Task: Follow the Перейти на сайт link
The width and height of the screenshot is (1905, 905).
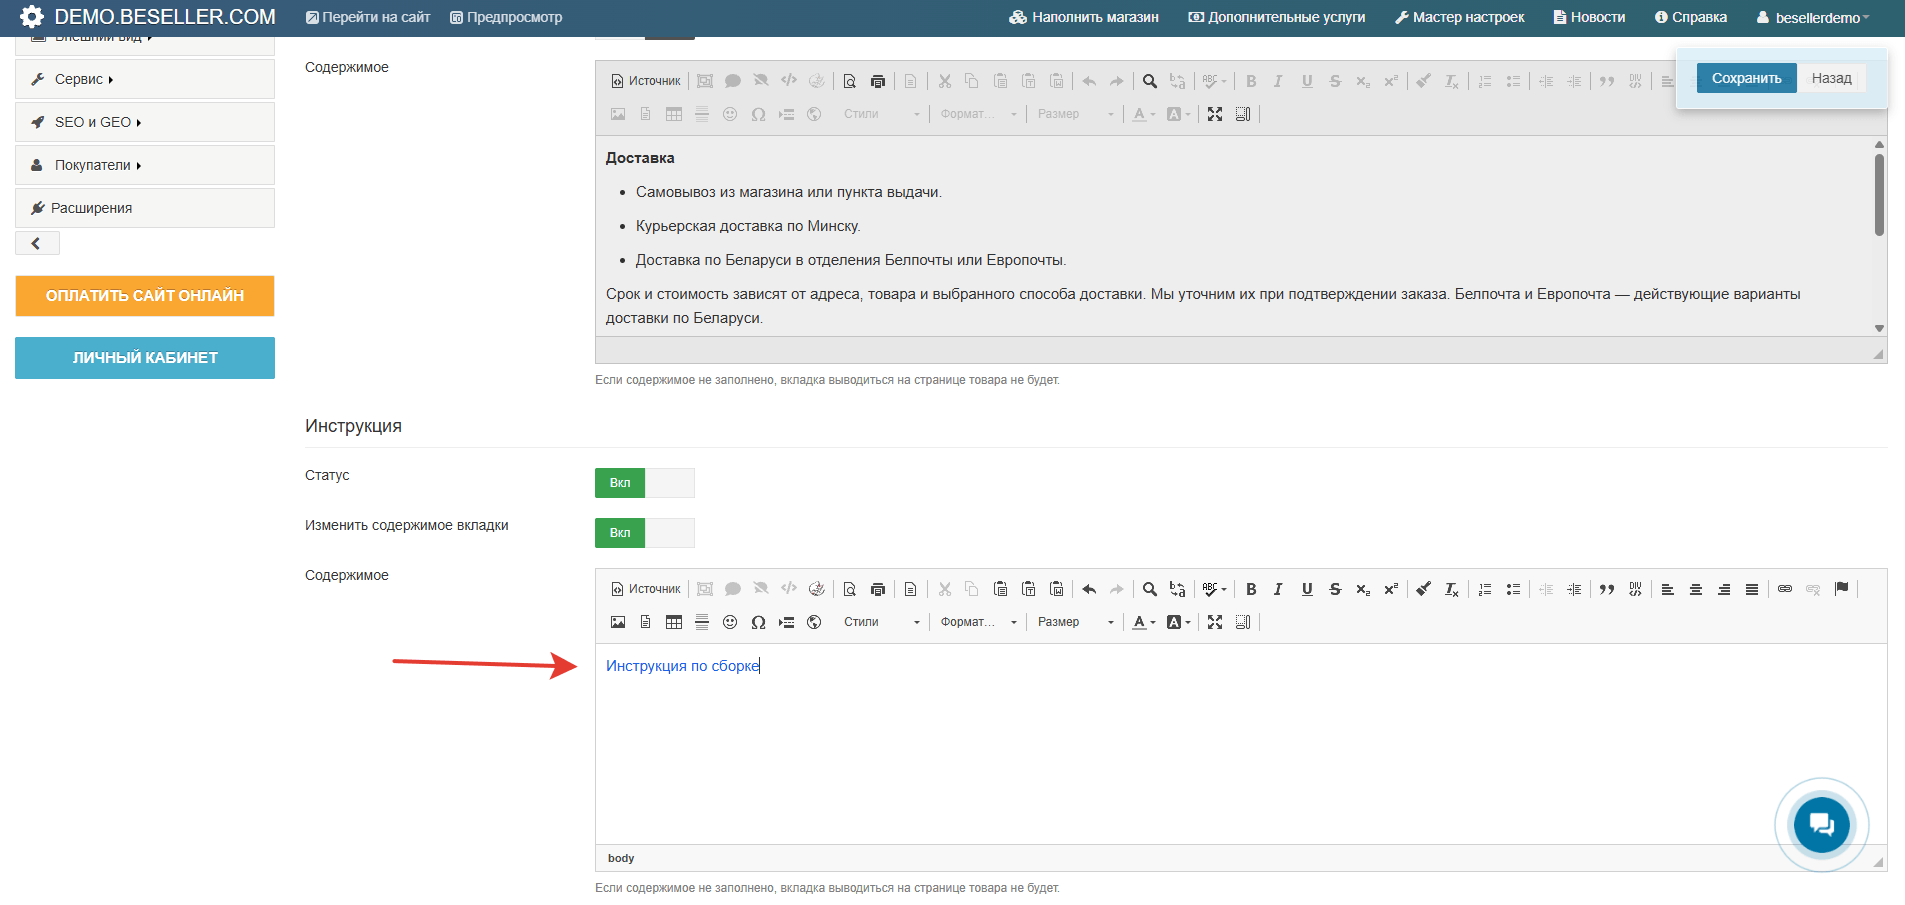Action: [x=368, y=17]
